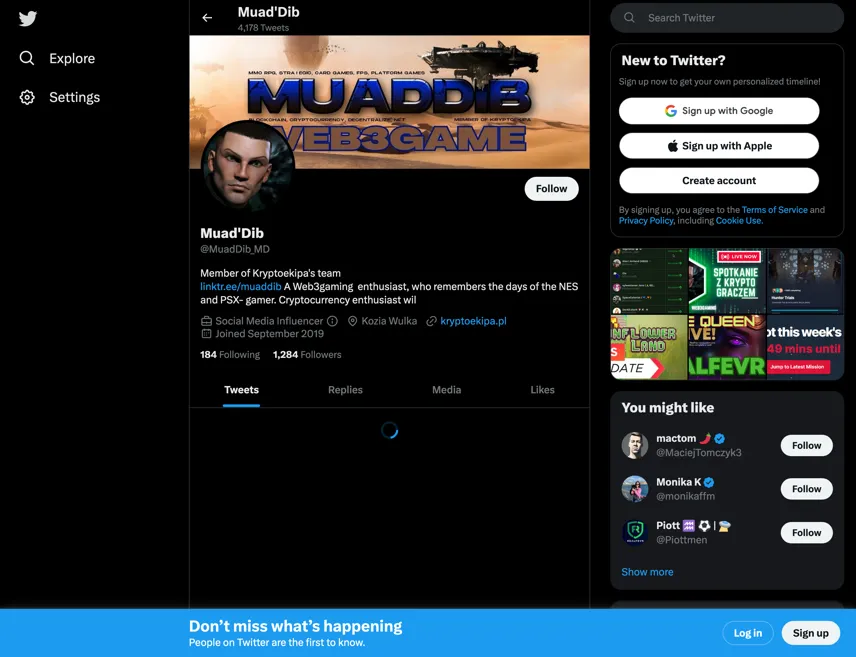Open Muad'Dib's profile avatar picture
This screenshot has width=856, height=657.
point(248,167)
